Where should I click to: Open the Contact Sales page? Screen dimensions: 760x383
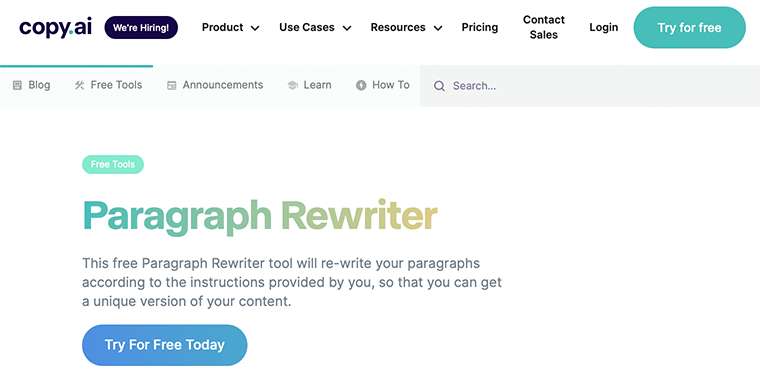click(543, 27)
